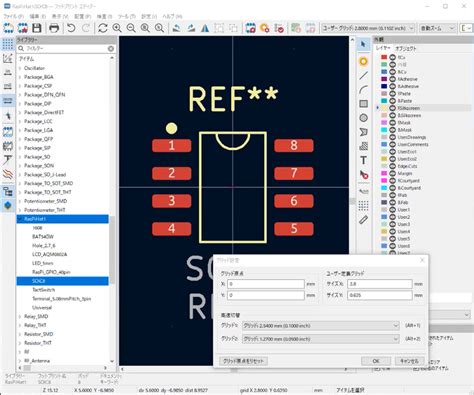The width and height of the screenshot is (474, 395).
Task: Select the TactSwitch footprint
Action: point(43,290)
